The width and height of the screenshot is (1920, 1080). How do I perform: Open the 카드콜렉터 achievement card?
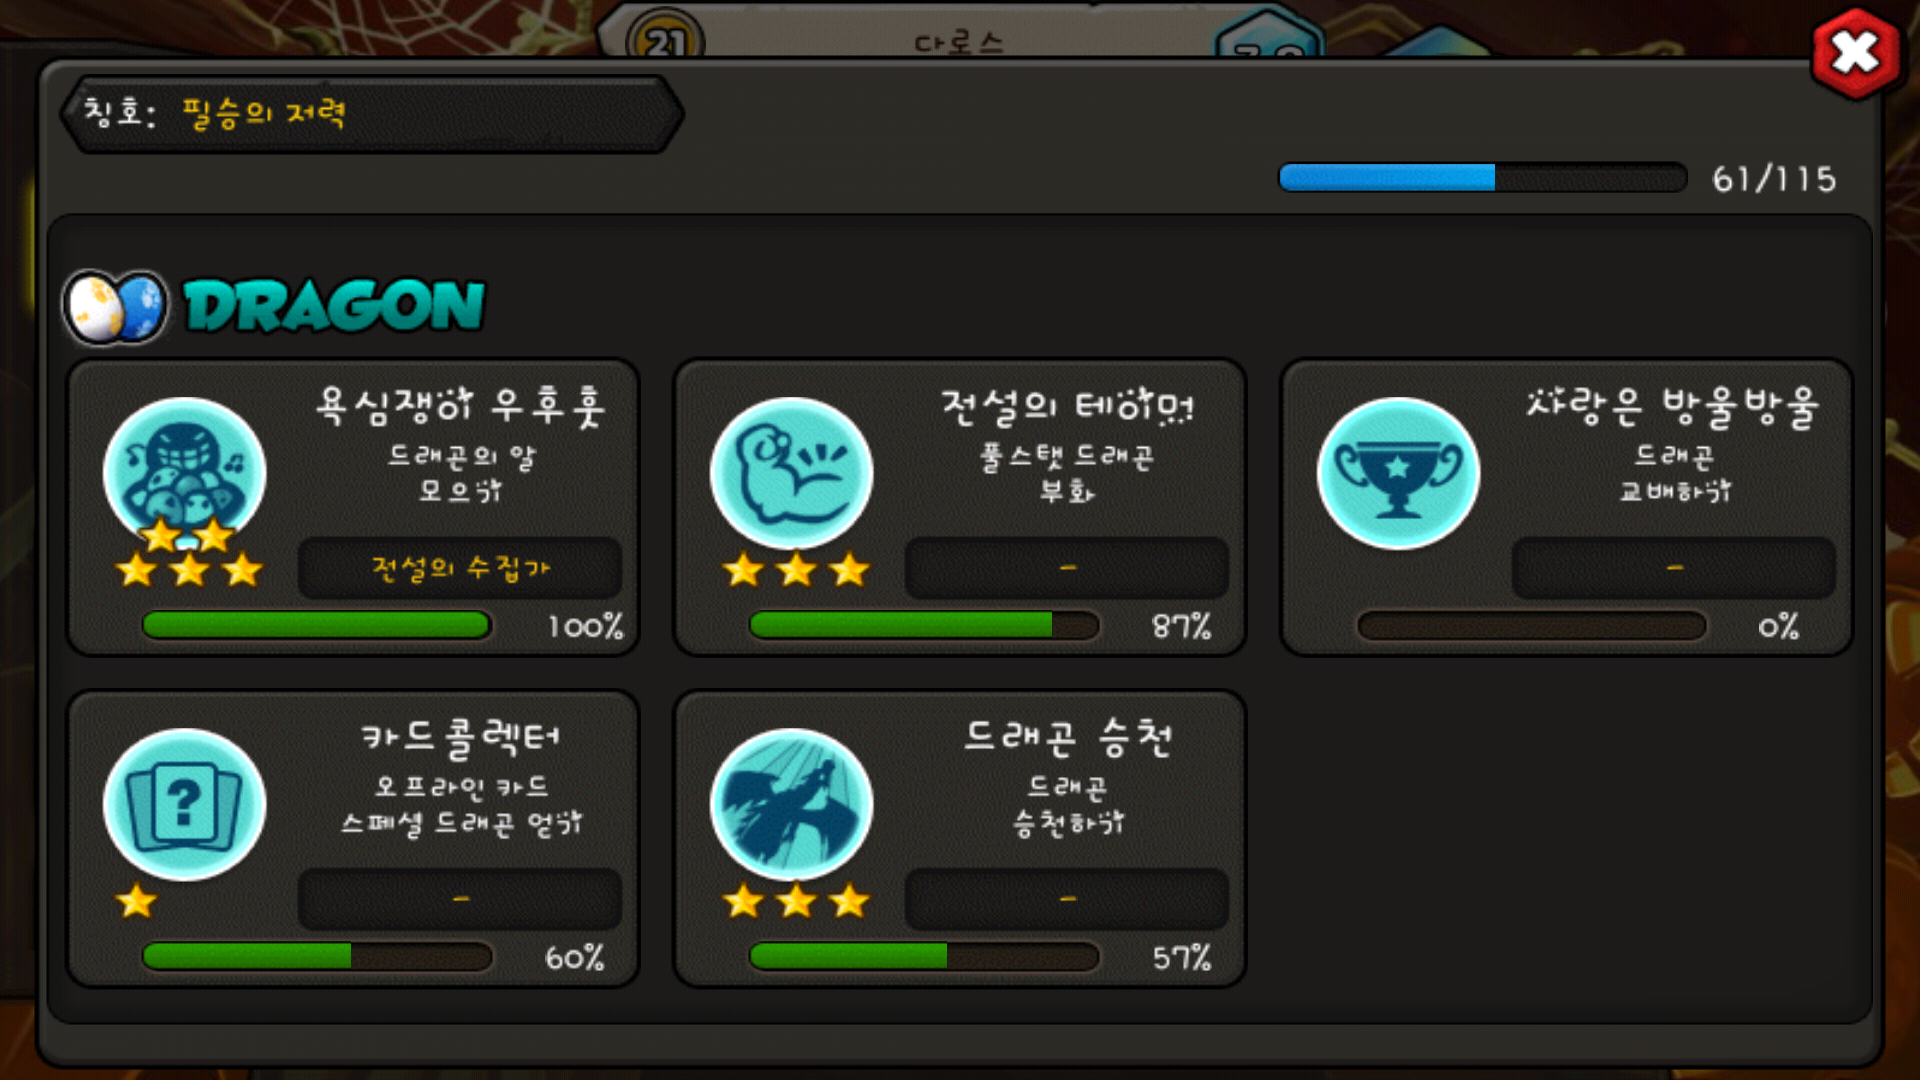(x=353, y=839)
